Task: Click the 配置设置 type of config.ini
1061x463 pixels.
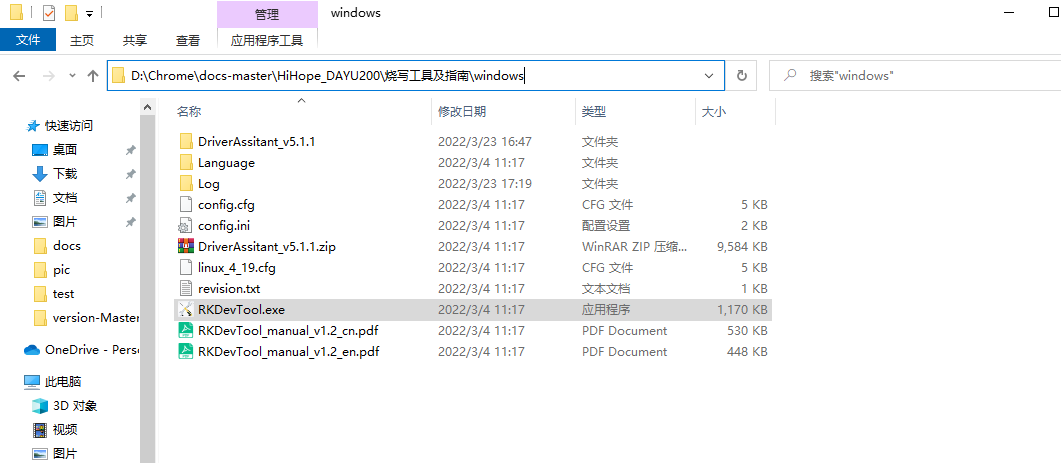Action: 606,225
